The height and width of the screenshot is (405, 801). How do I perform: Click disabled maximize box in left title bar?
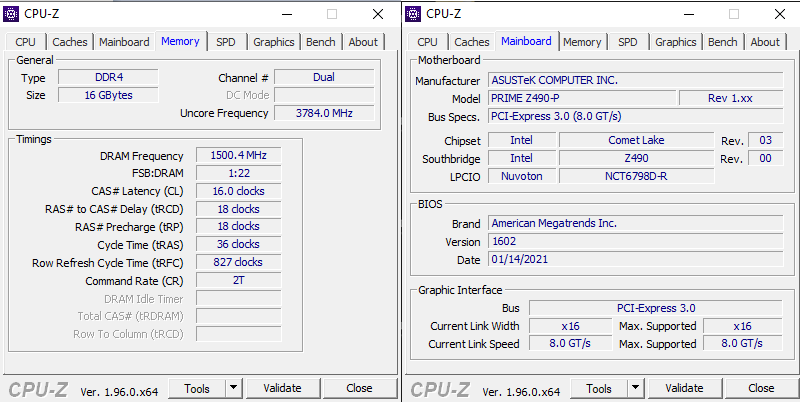tap(332, 14)
